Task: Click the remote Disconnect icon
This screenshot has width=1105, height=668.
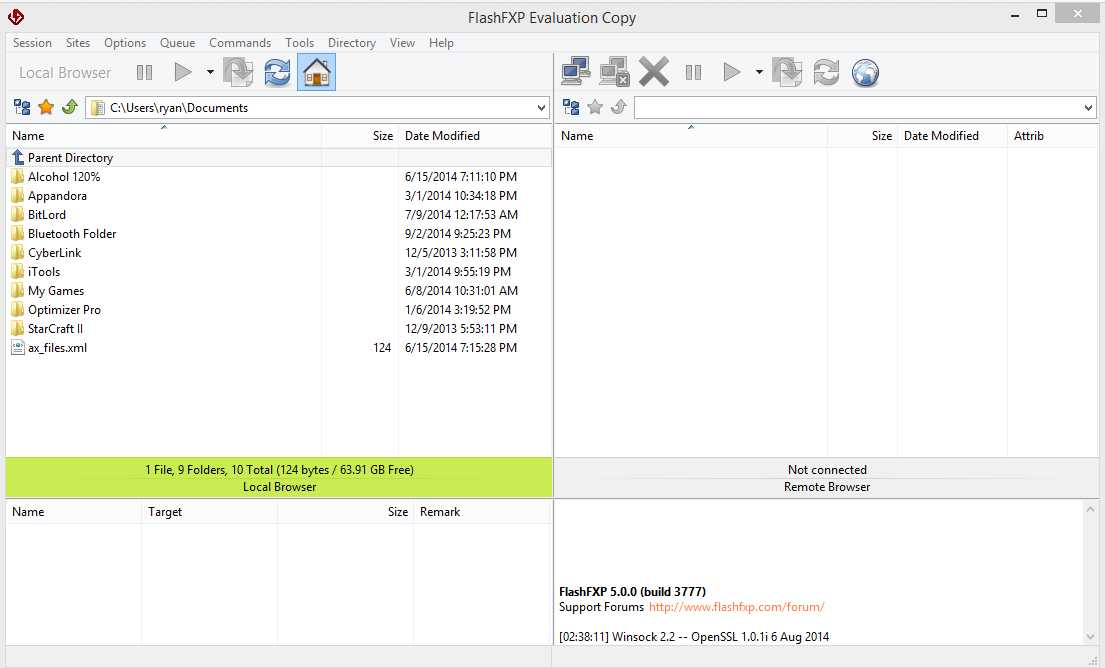Action: click(x=614, y=72)
